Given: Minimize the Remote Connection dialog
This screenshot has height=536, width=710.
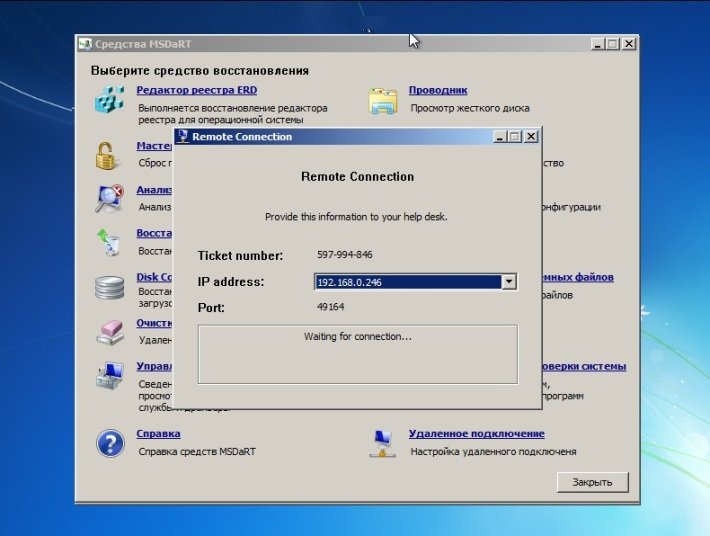Looking at the screenshot, I should tap(500, 137).
